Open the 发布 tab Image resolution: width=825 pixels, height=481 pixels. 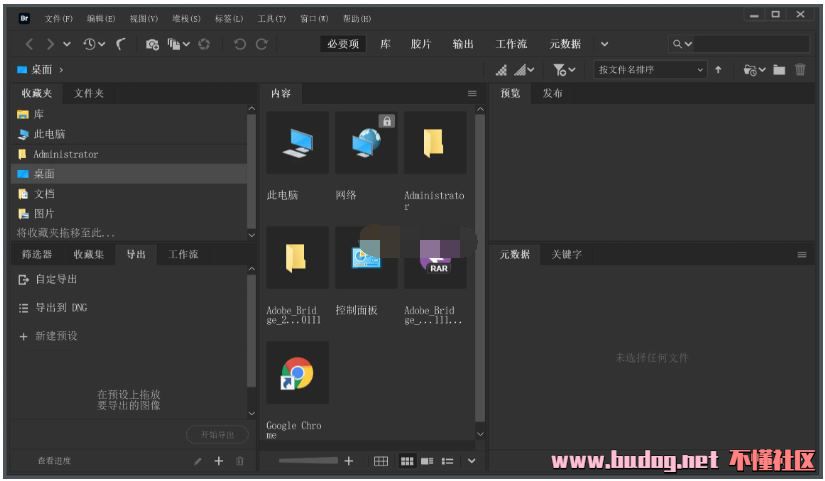click(x=552, y=94)
